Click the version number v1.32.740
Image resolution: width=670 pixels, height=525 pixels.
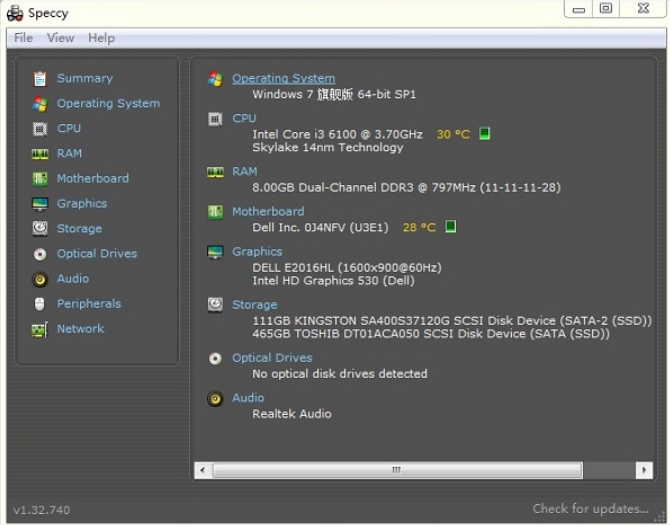pyautogui.click(x=41, y=510)
